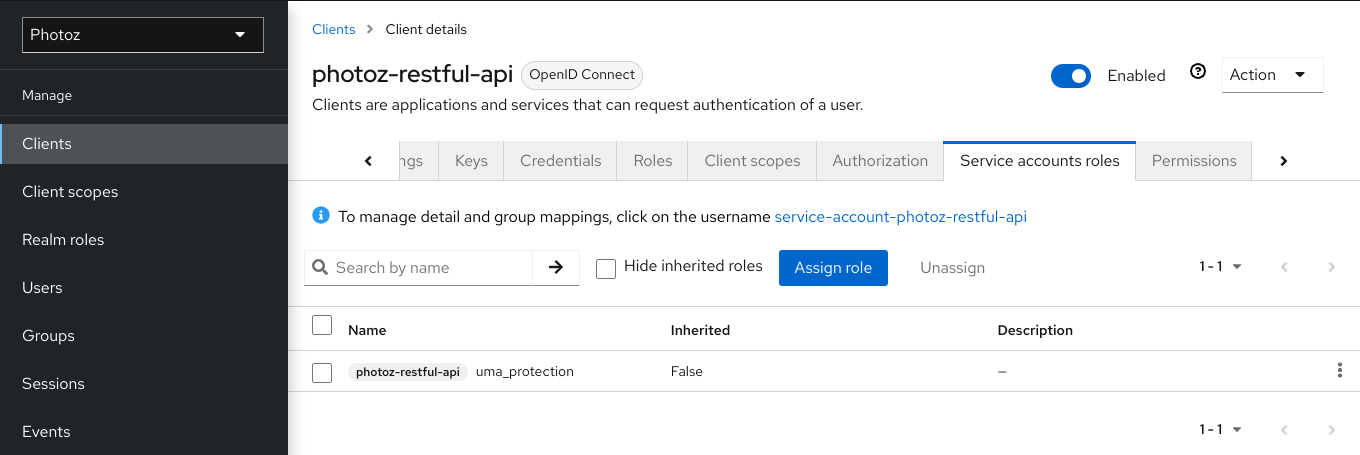Open top 1 - 1 pagination dropdown

tap(1220, 267)
